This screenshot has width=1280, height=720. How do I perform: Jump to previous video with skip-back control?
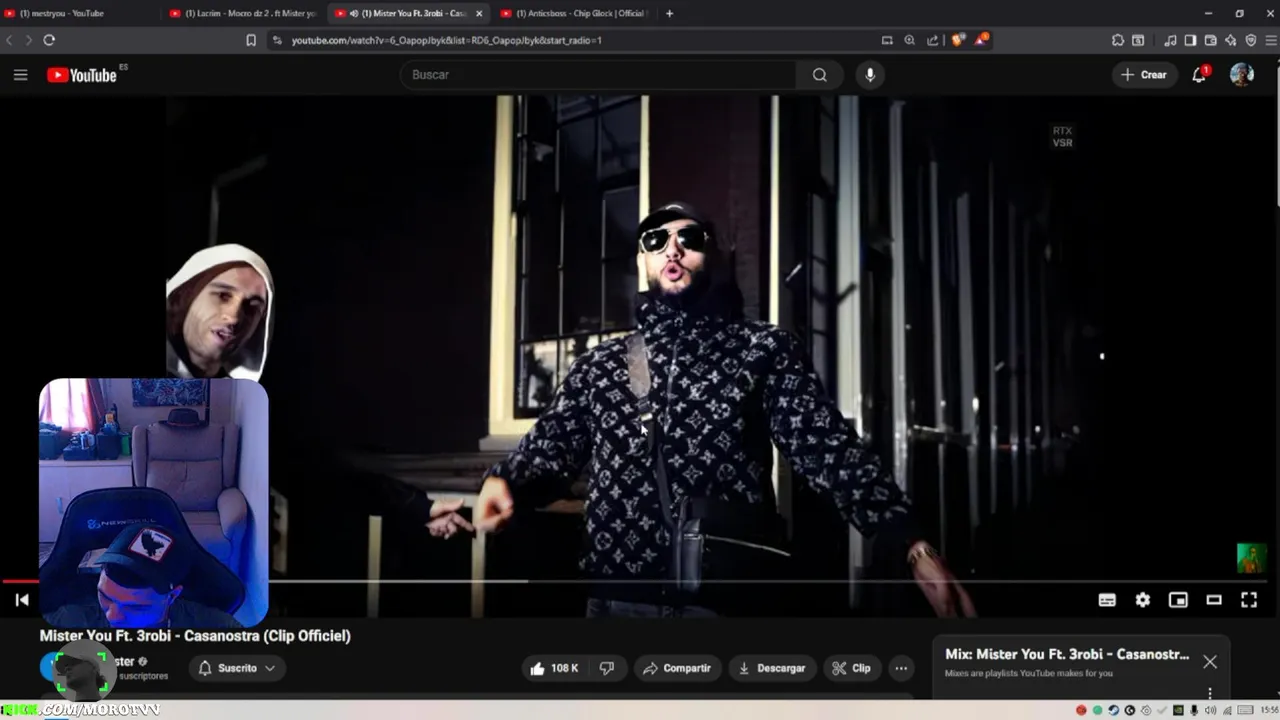pyautogui.click(x=21, y=600)
